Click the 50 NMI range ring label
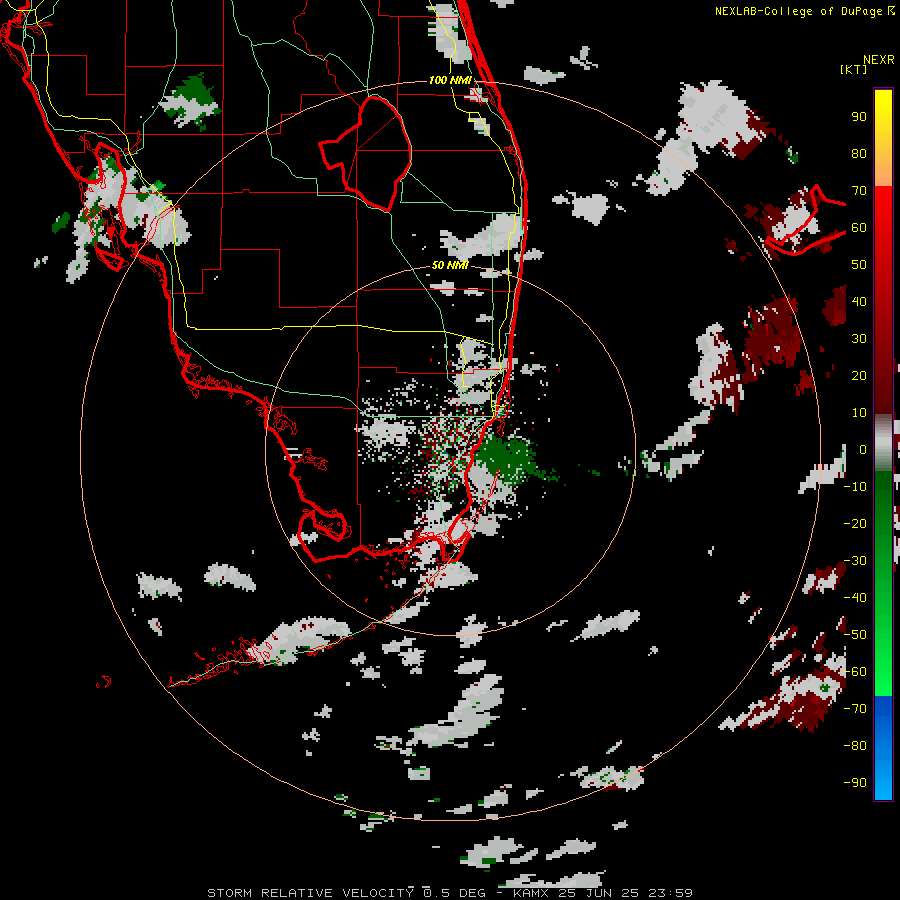Screen dimensions: 900x900 [450, 265]
